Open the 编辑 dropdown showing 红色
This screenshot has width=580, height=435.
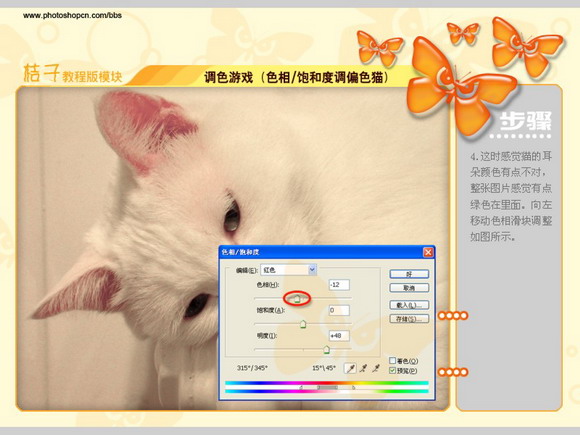(x=289, y=270)
